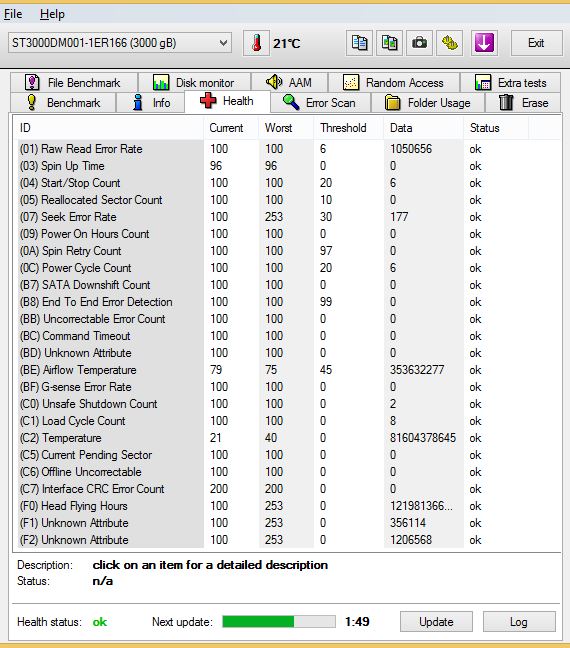Click the thermometer temperature icon
This screenshot has height=648, width=570.
pos(256,43)
